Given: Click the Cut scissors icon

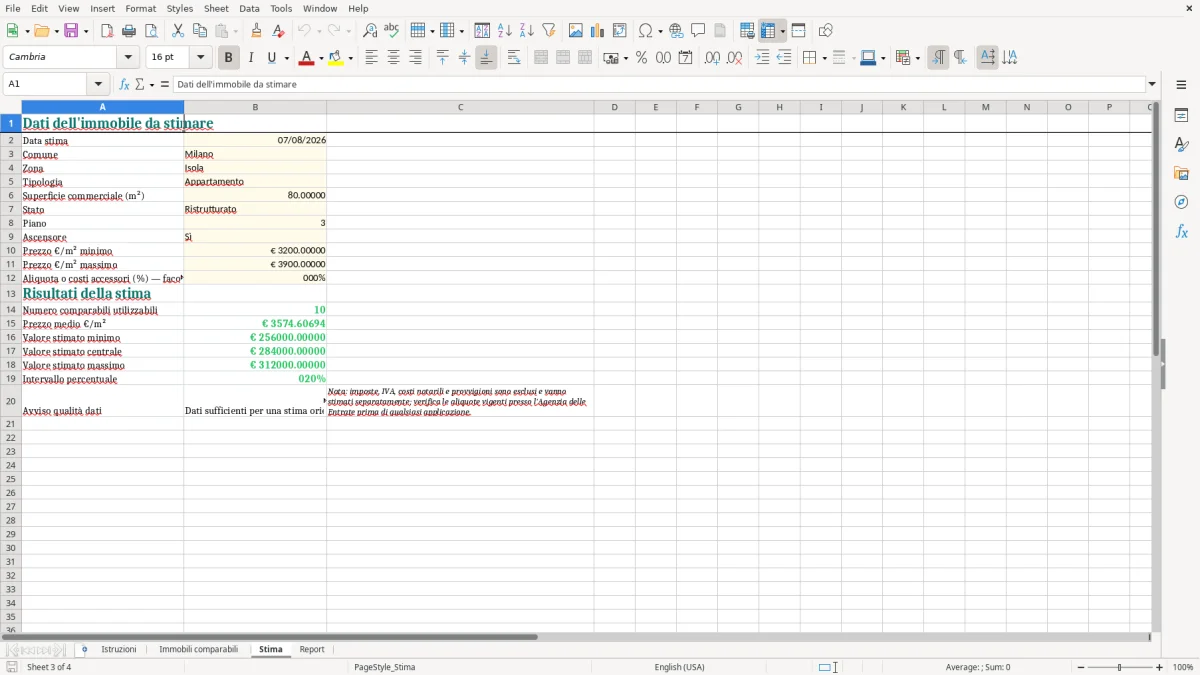Looking at the screenshot, I should (x=178, y=31).
